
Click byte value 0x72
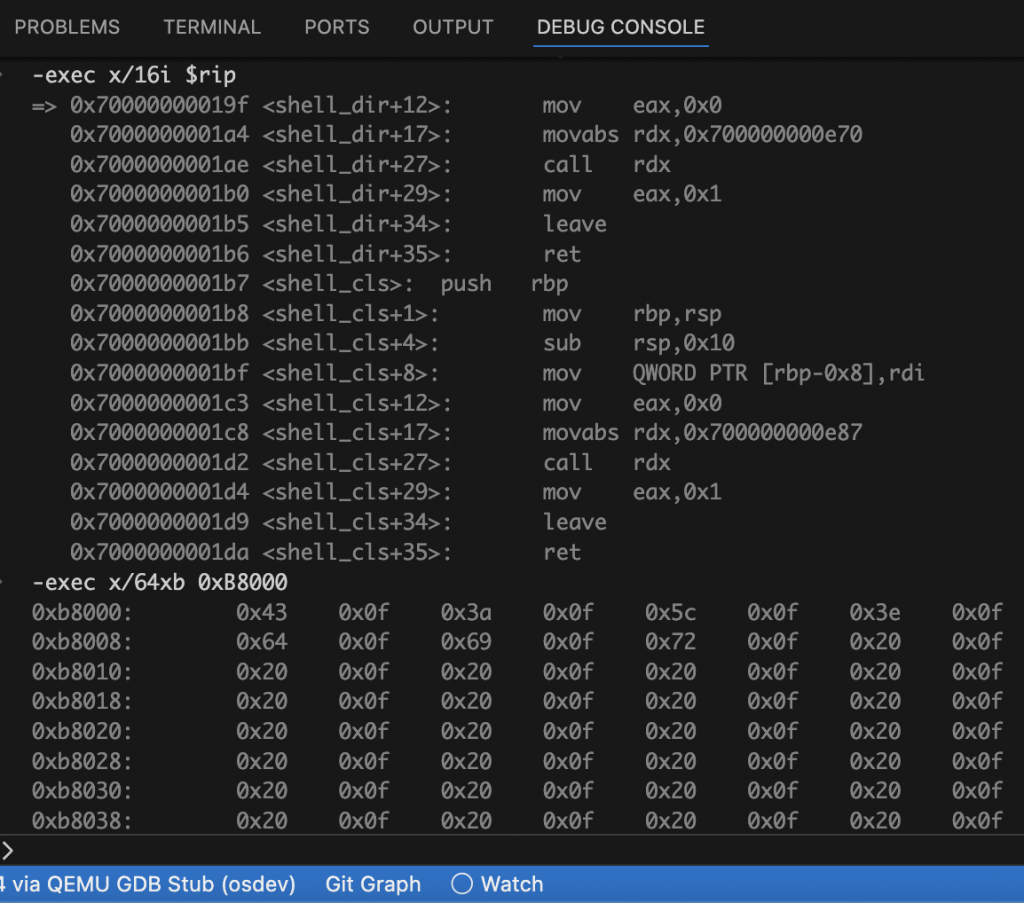pos(671,642)
